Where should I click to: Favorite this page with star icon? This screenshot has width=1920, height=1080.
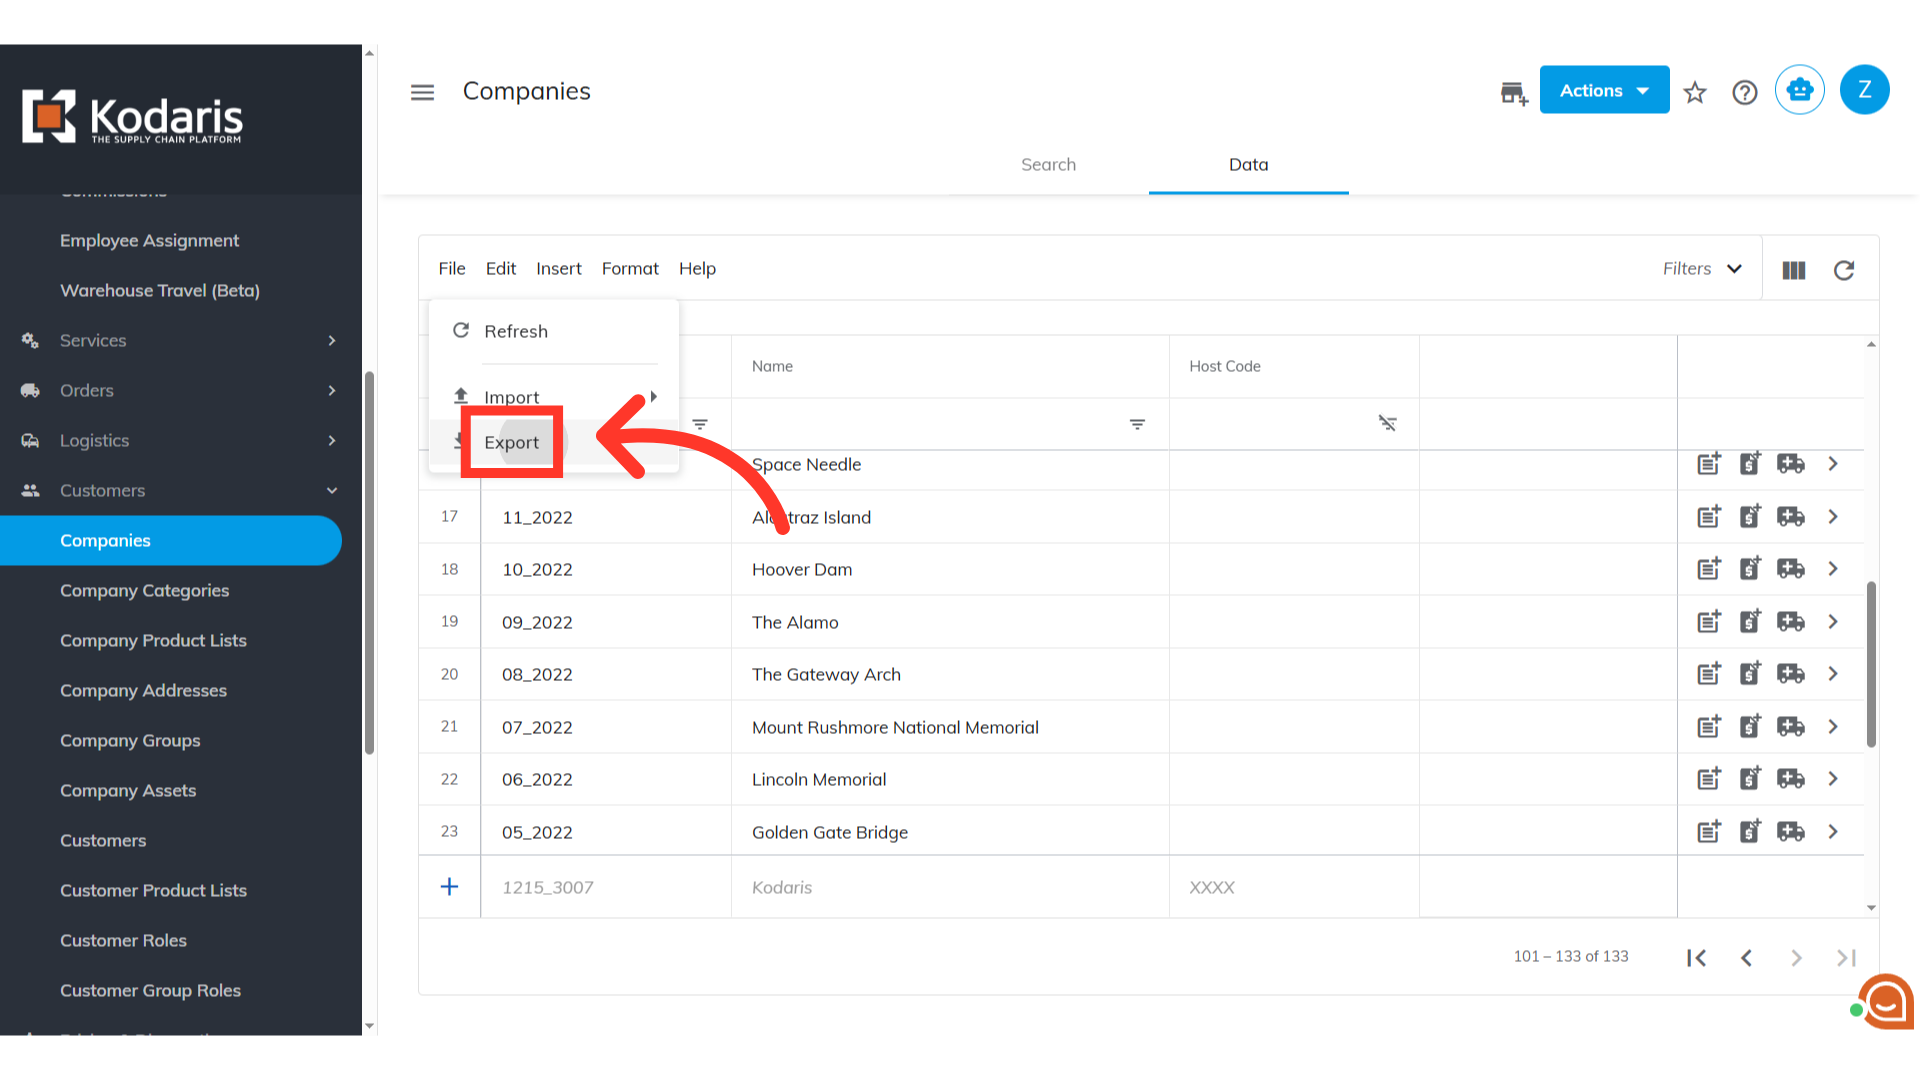[x=1695, y=92]
